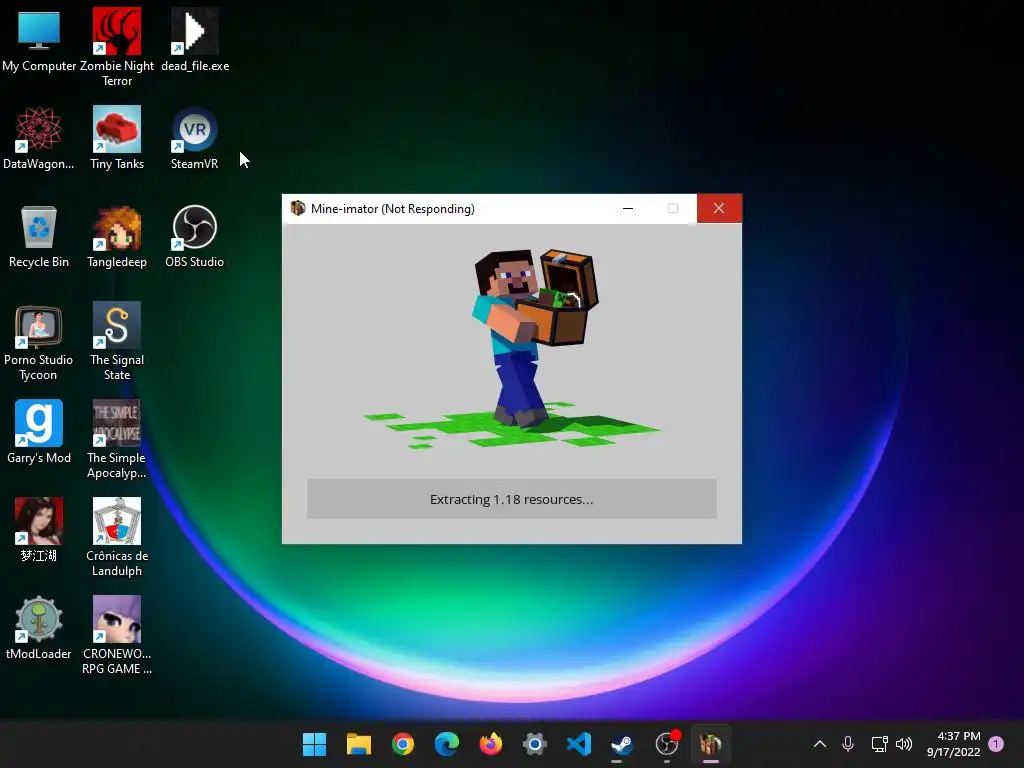Select the SteamVR desktop shortcut
The image size is (1024, 768).
click(195, 138)
